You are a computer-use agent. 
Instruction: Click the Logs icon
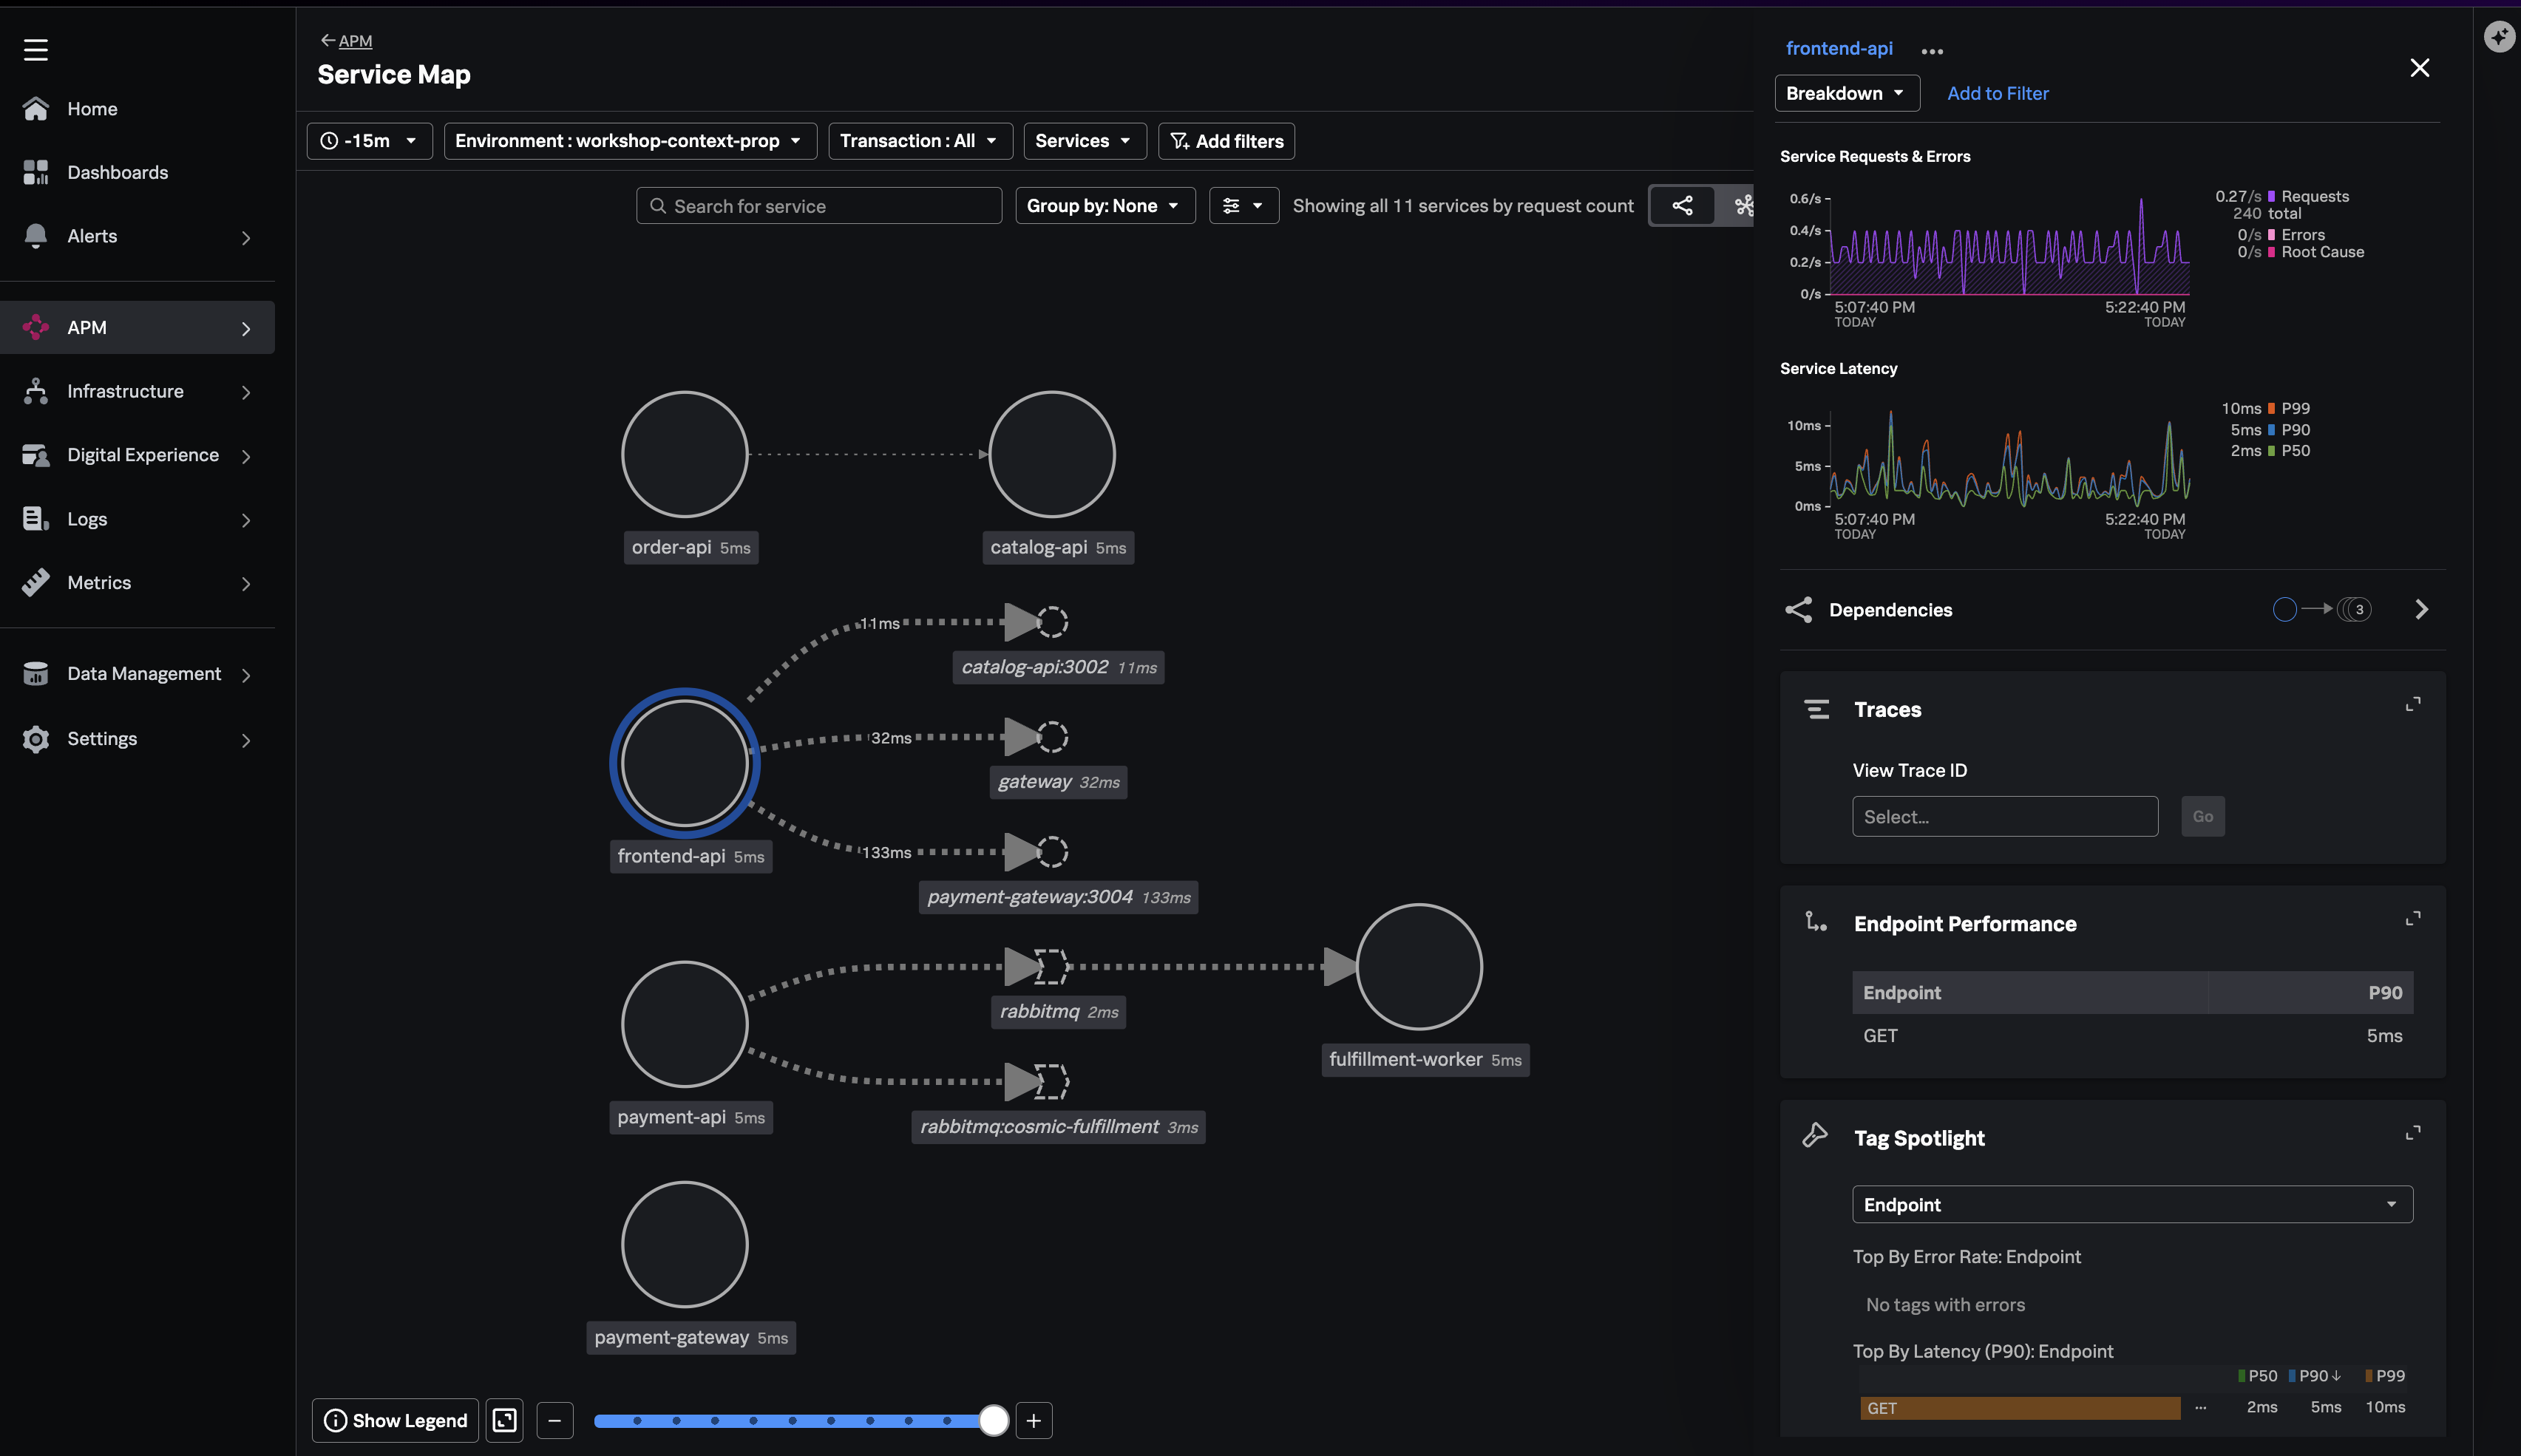pos(36,519)
